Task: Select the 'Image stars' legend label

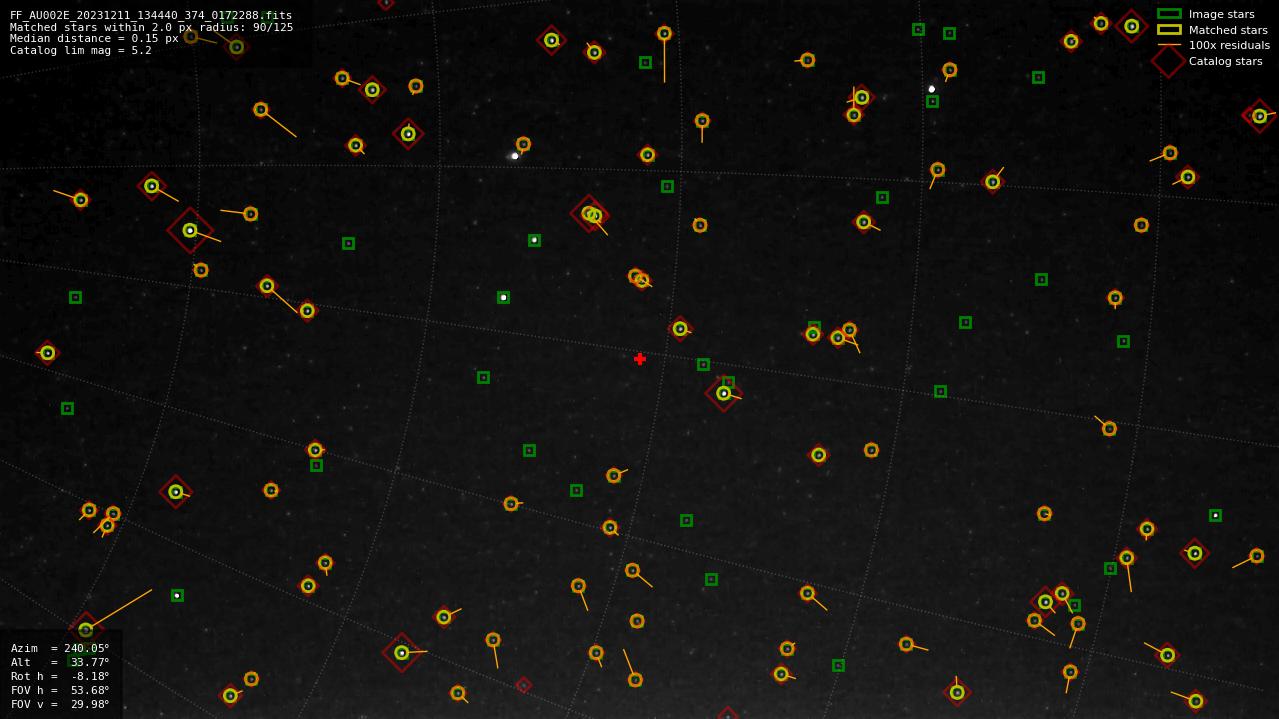Action: (x=1221, y=14)
